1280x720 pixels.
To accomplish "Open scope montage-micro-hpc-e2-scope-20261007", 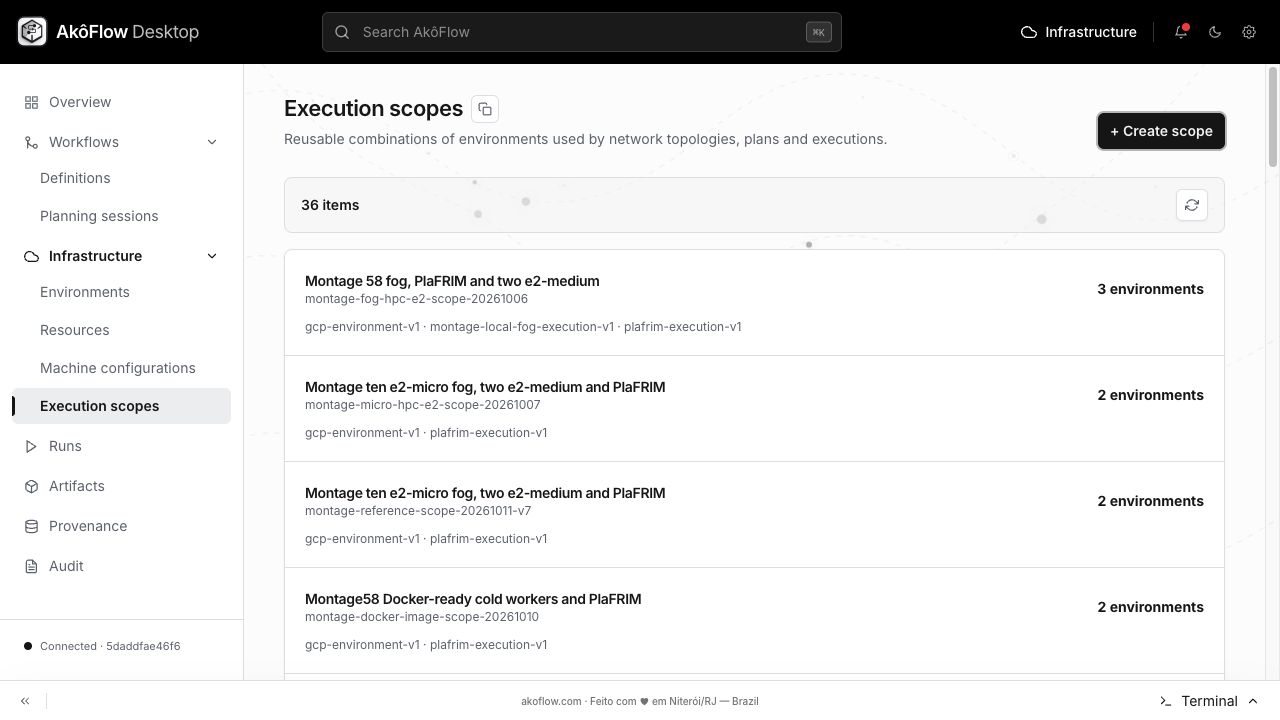I will 754,409.
